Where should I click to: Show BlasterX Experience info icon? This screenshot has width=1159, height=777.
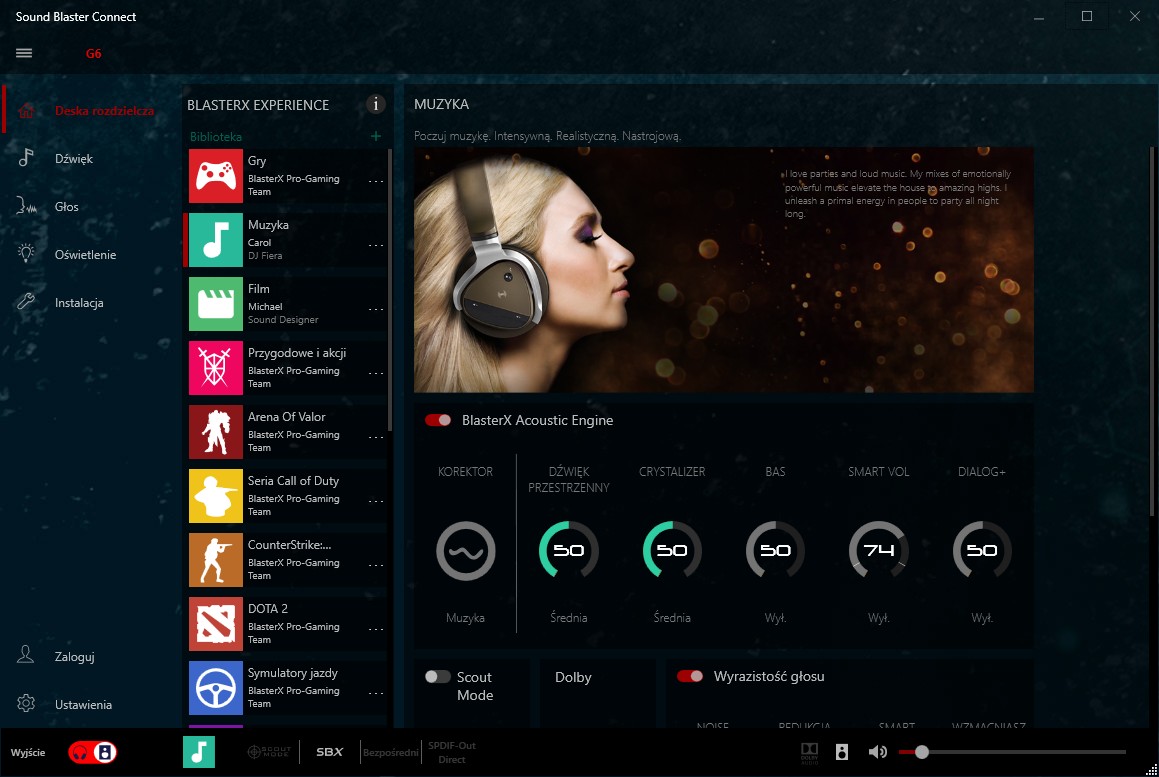(x=375, y=104)
